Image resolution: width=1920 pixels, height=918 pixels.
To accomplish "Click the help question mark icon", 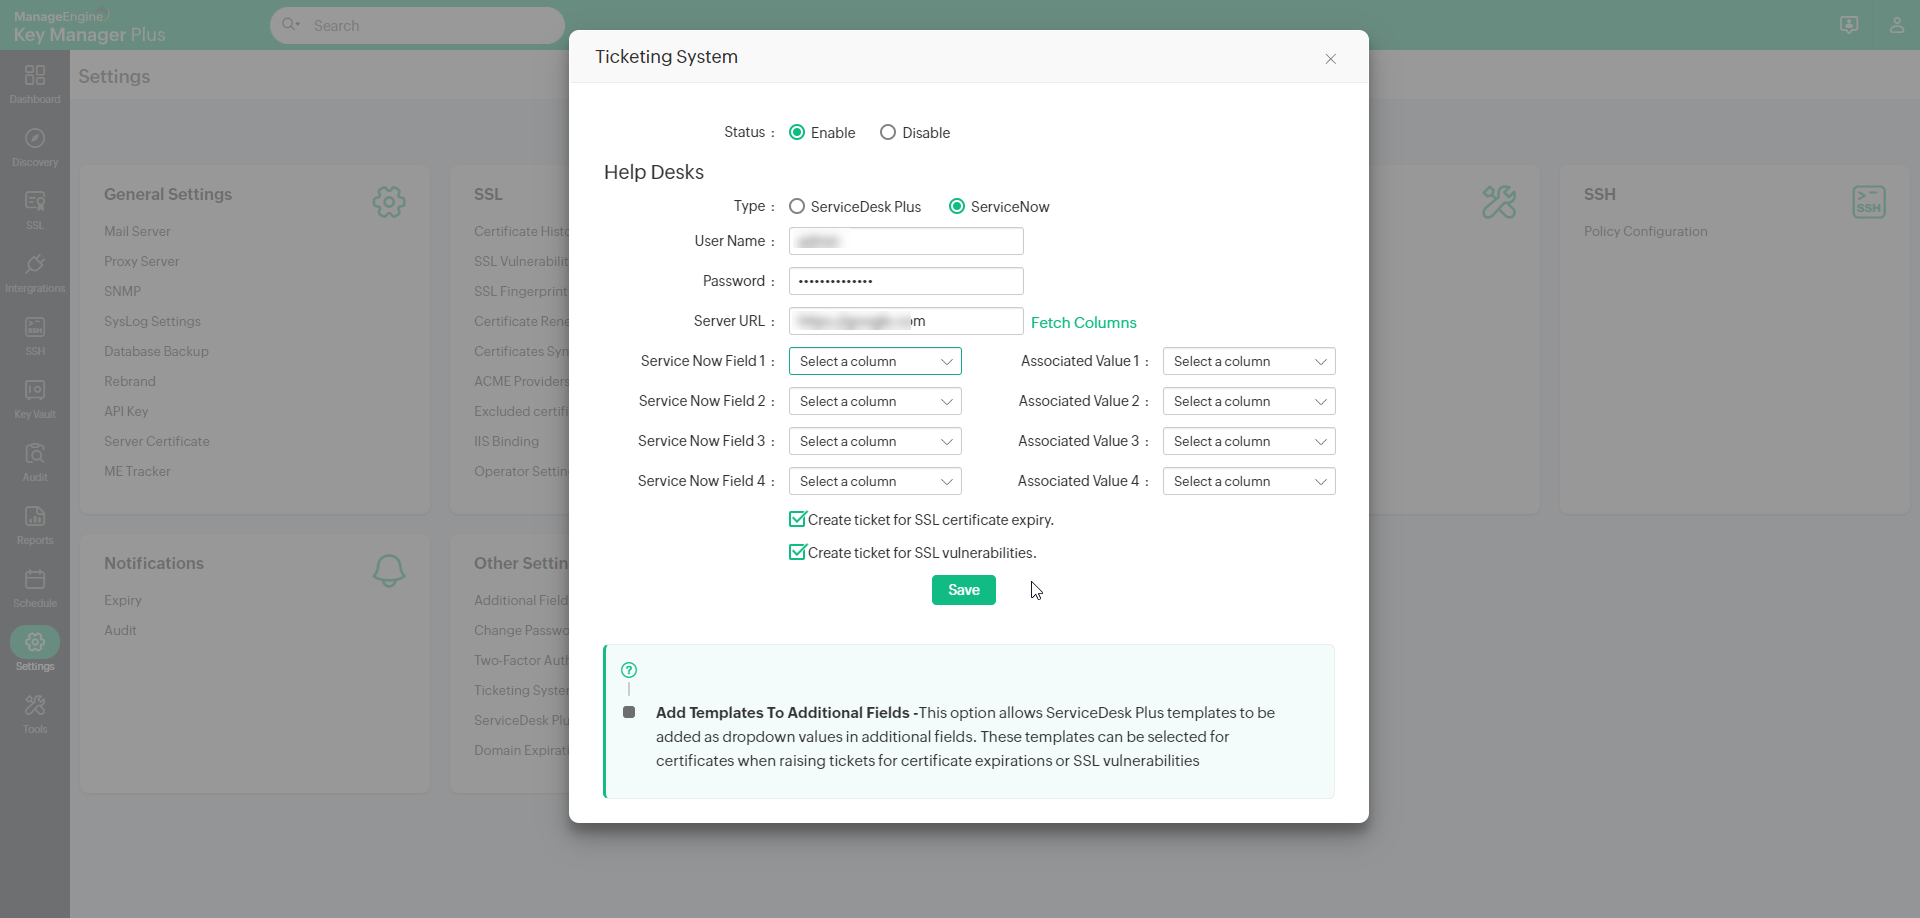I will [x=629, y=670].
